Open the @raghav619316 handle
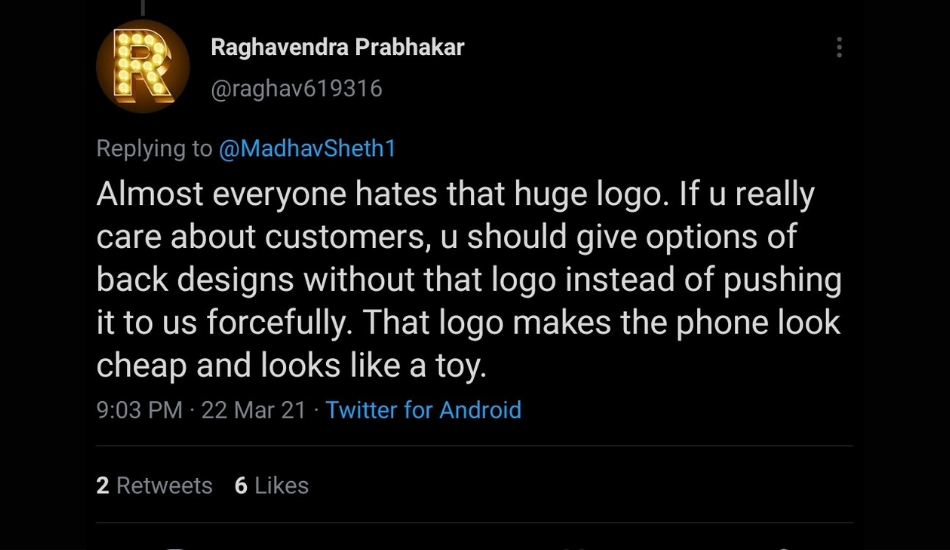 tap(296, 88)
